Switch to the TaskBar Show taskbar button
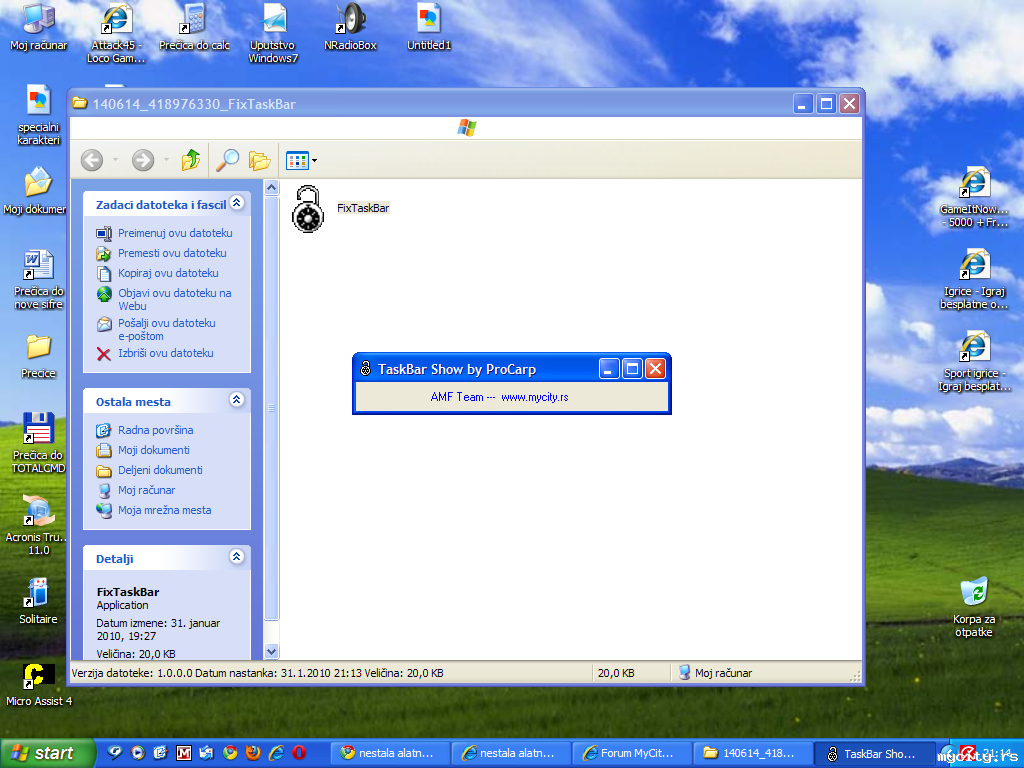This screenshot has width=1024, height=768. tap(870, 753)
